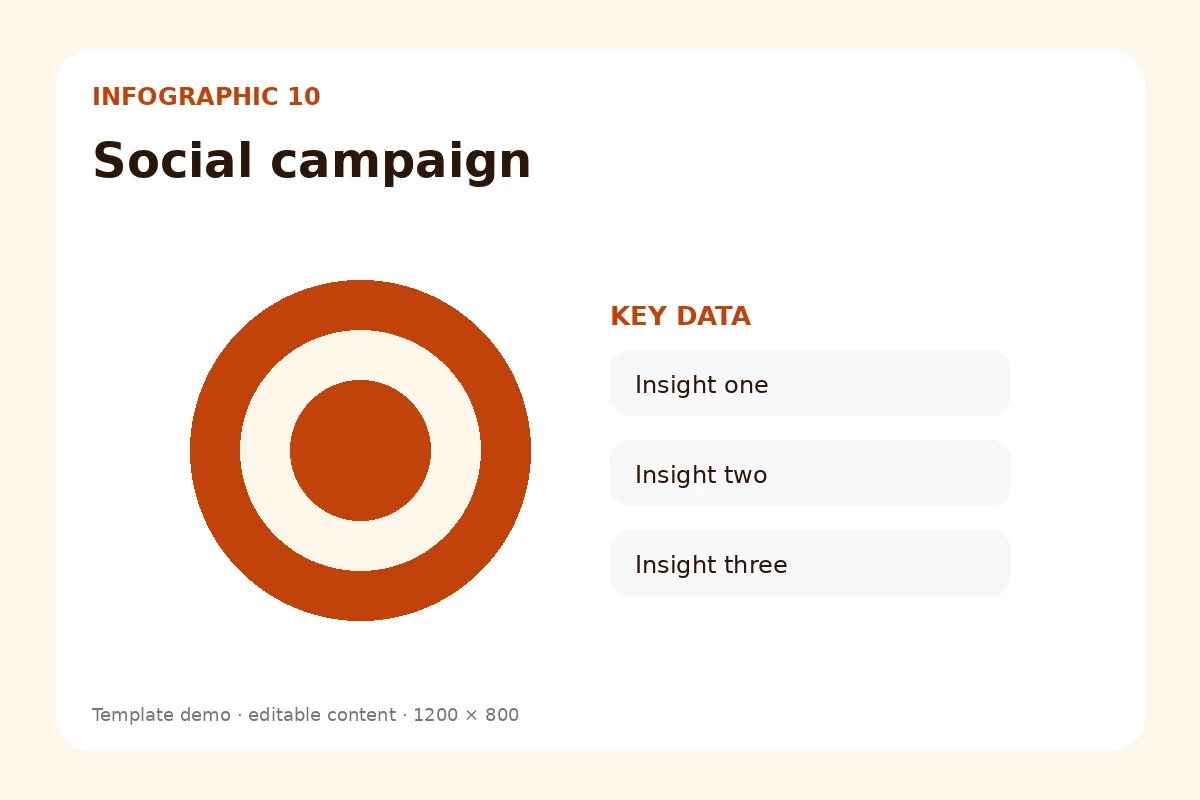1200x800 pixels.
Task: Click the orange center circle of the target
Action: 360,450
